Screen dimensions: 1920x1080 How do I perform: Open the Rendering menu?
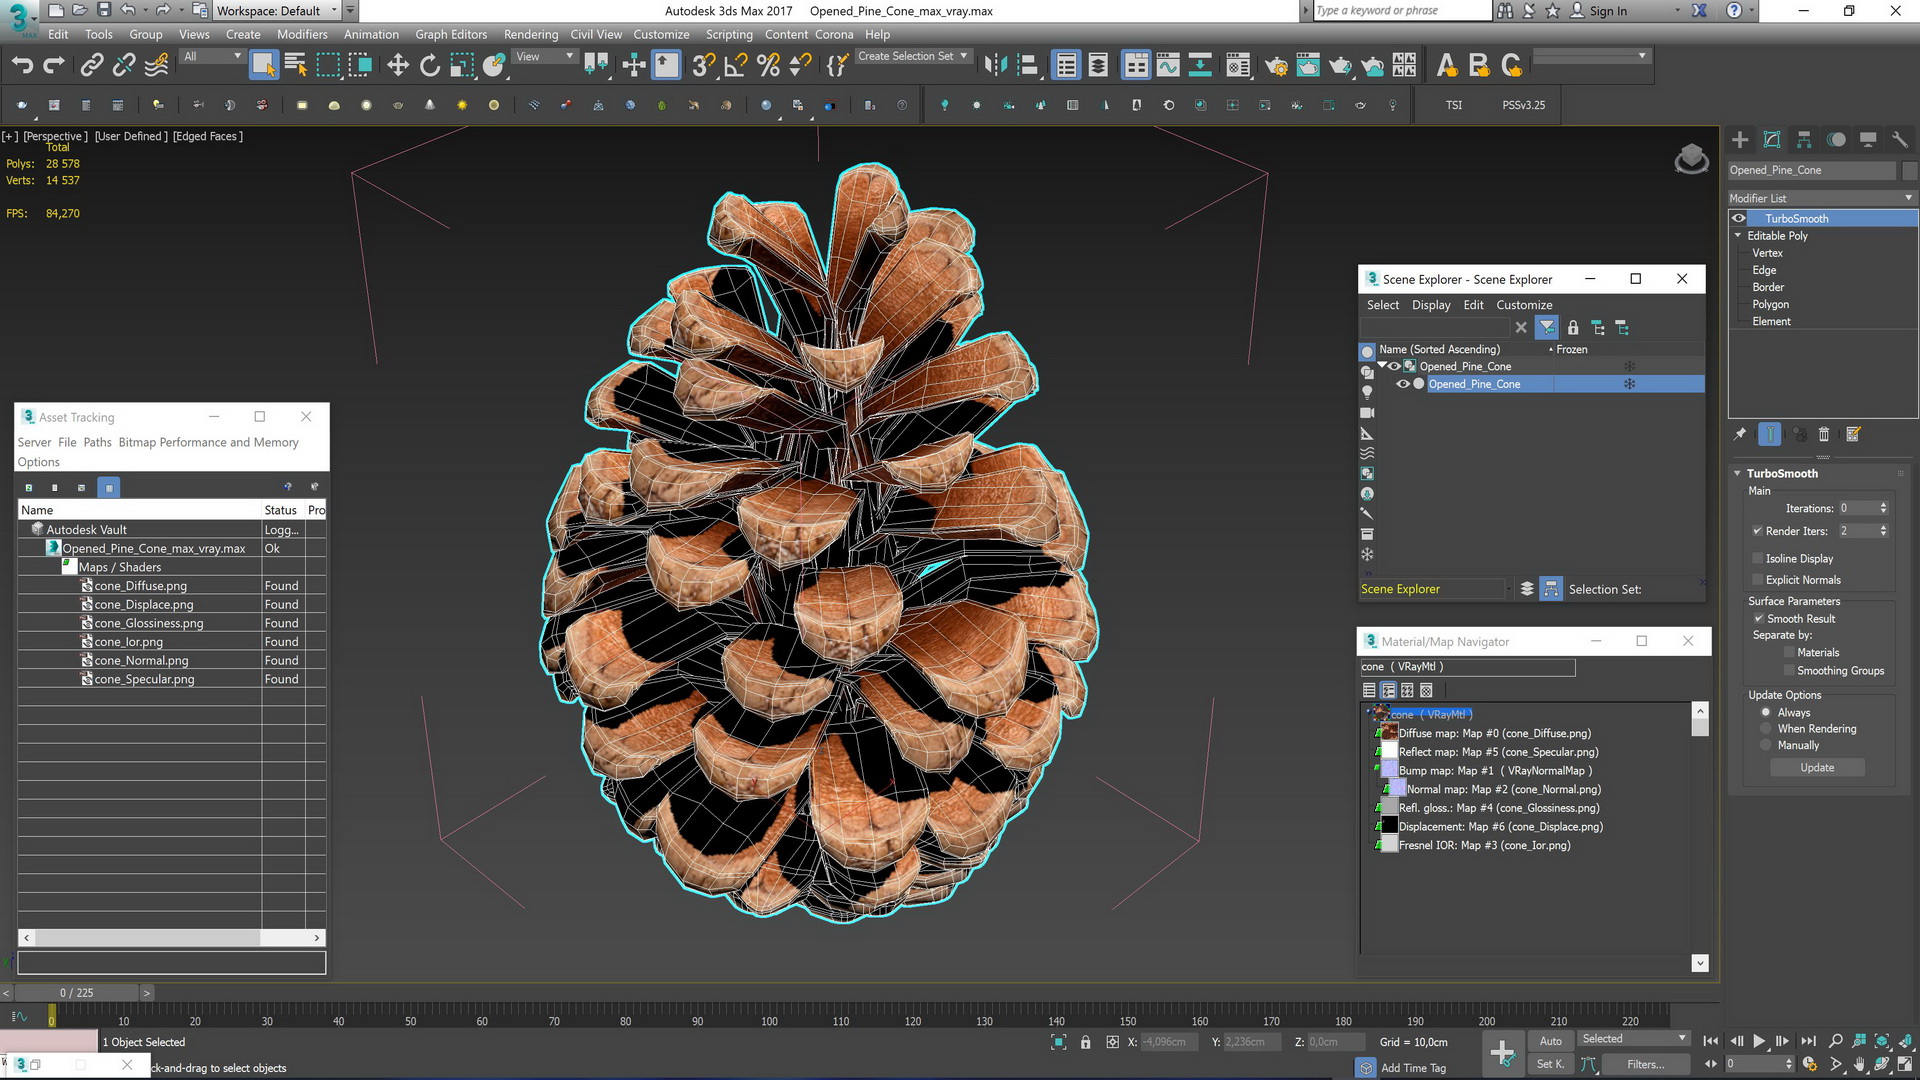[x=530, y=34]
